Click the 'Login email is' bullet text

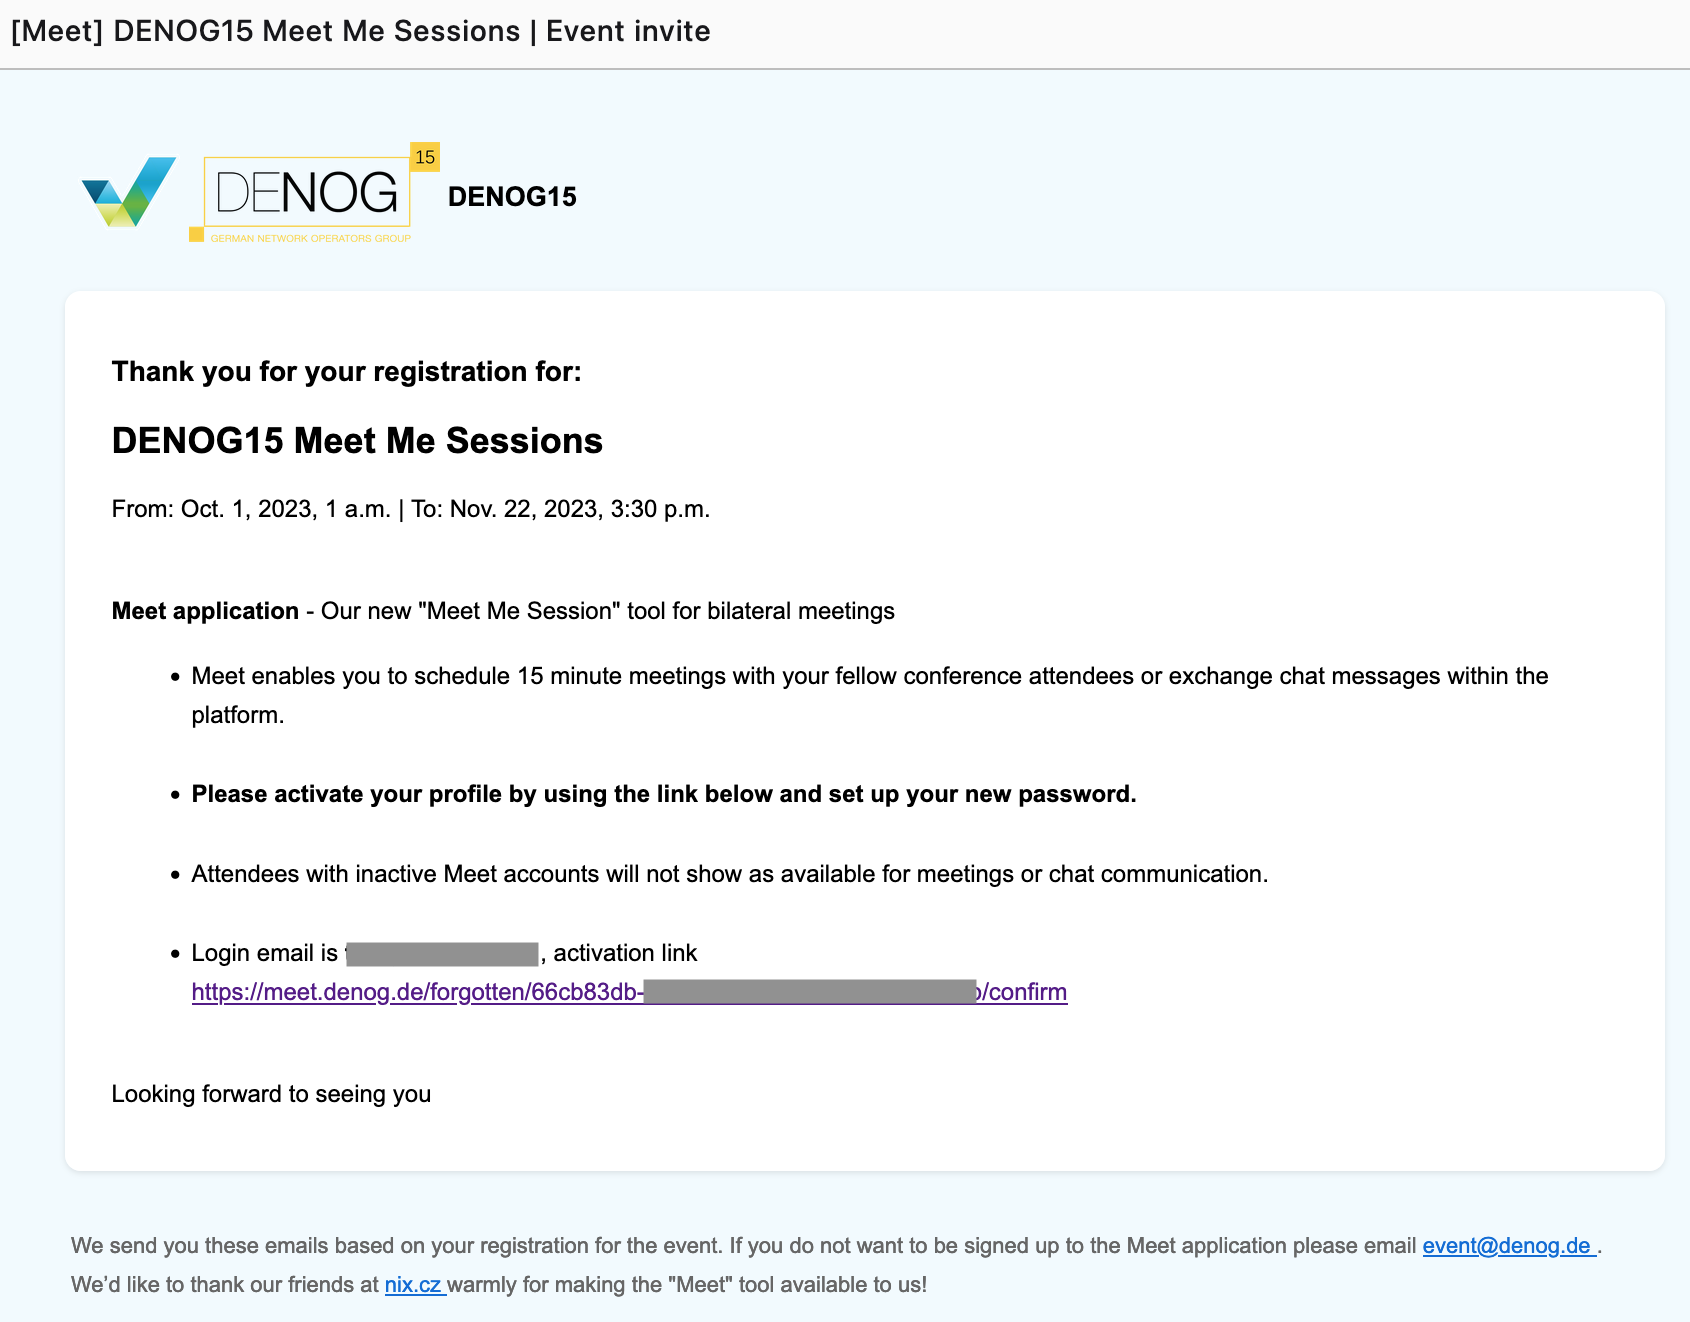click(x=265, y=953)
